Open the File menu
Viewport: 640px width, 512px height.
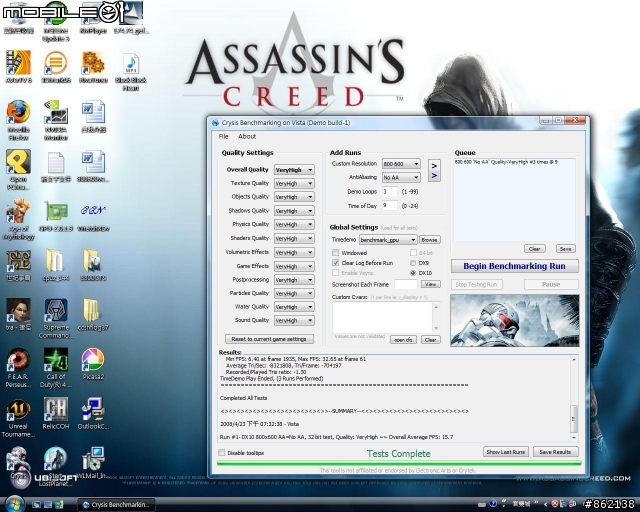point(223,136)
